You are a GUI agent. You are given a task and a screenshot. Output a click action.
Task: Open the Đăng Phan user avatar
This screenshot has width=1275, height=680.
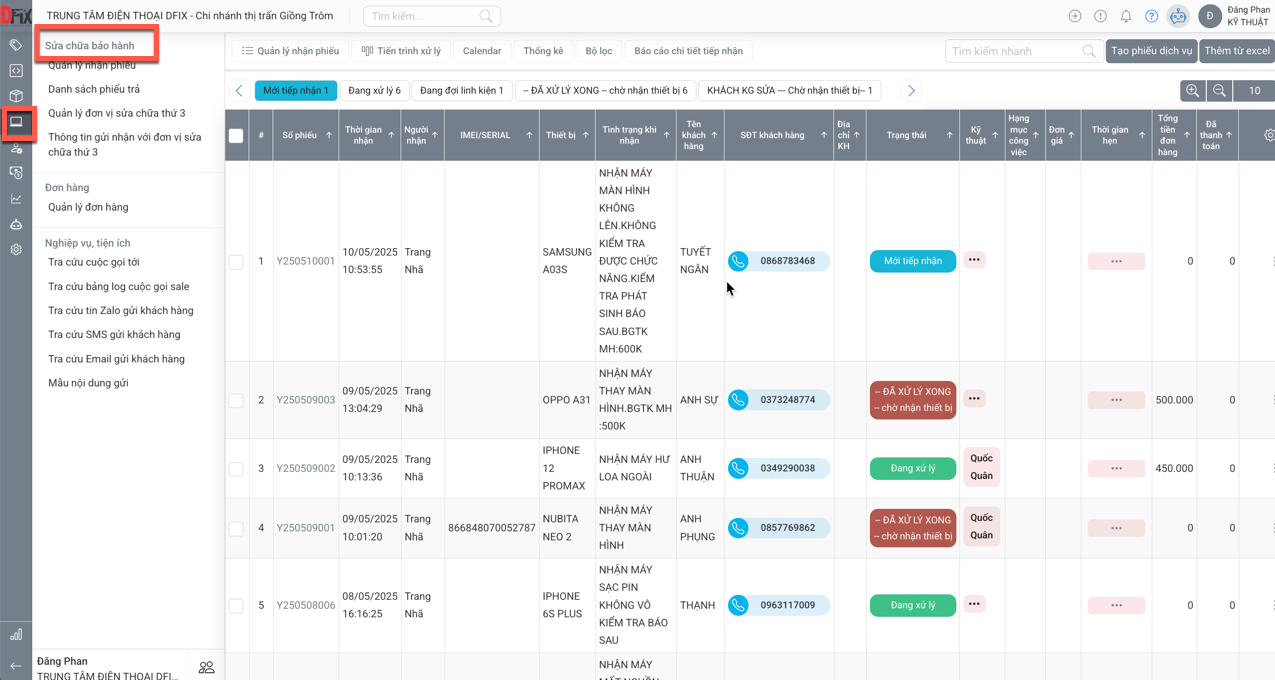[x=1210, y=16]
